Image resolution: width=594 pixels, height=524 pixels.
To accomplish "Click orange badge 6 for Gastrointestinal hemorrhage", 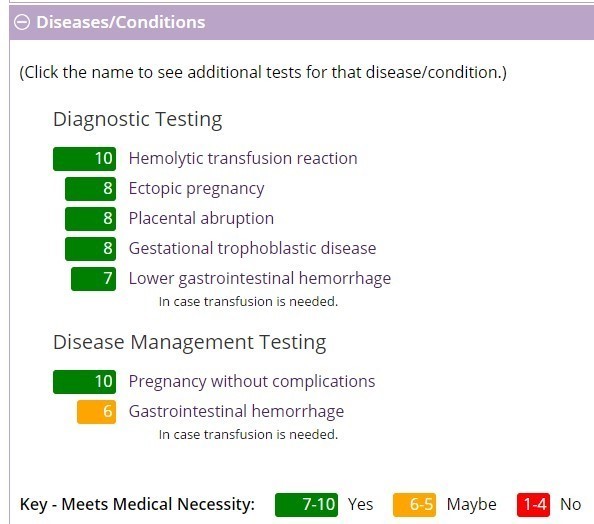I will click(97, 412).
